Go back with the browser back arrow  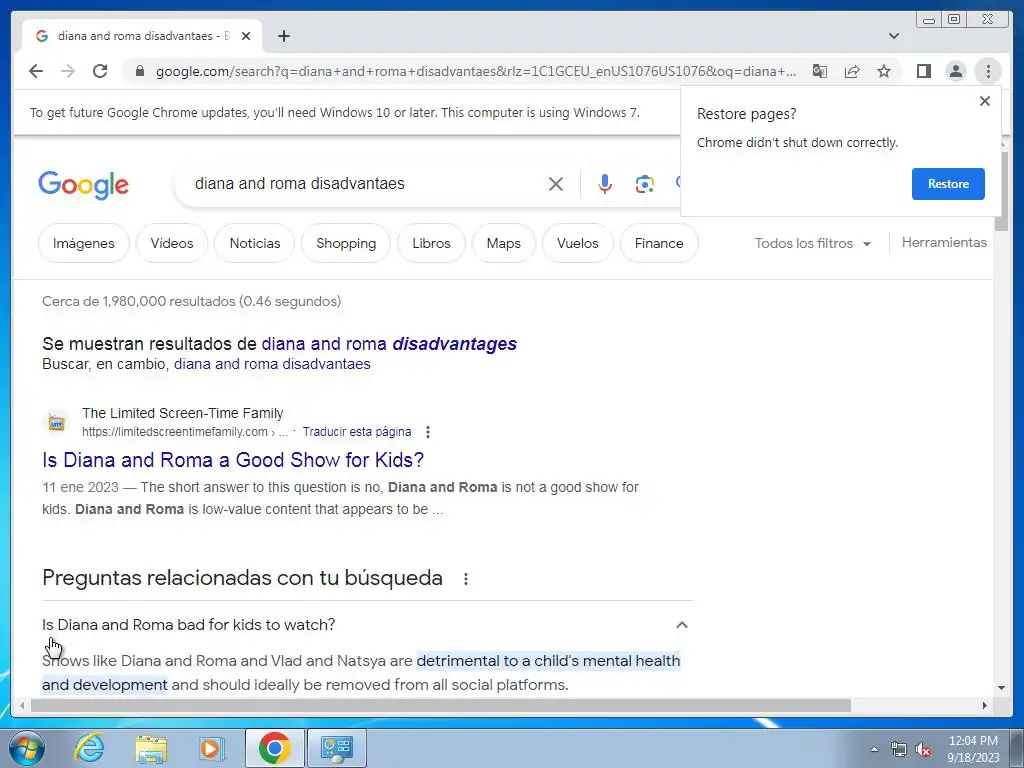coord(36,71)
